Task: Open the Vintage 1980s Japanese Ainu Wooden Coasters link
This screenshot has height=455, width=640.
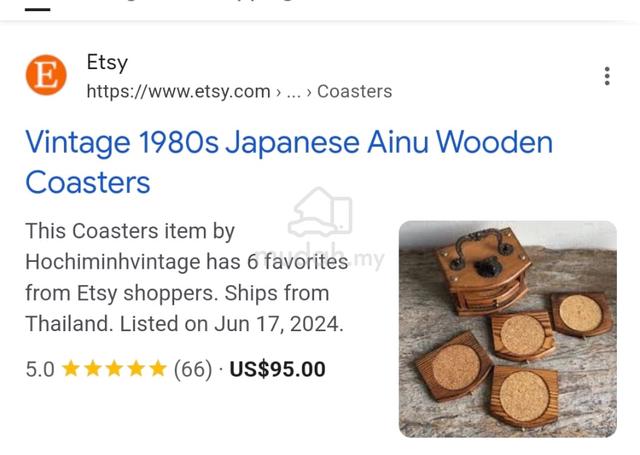Action: pos(289,162)
